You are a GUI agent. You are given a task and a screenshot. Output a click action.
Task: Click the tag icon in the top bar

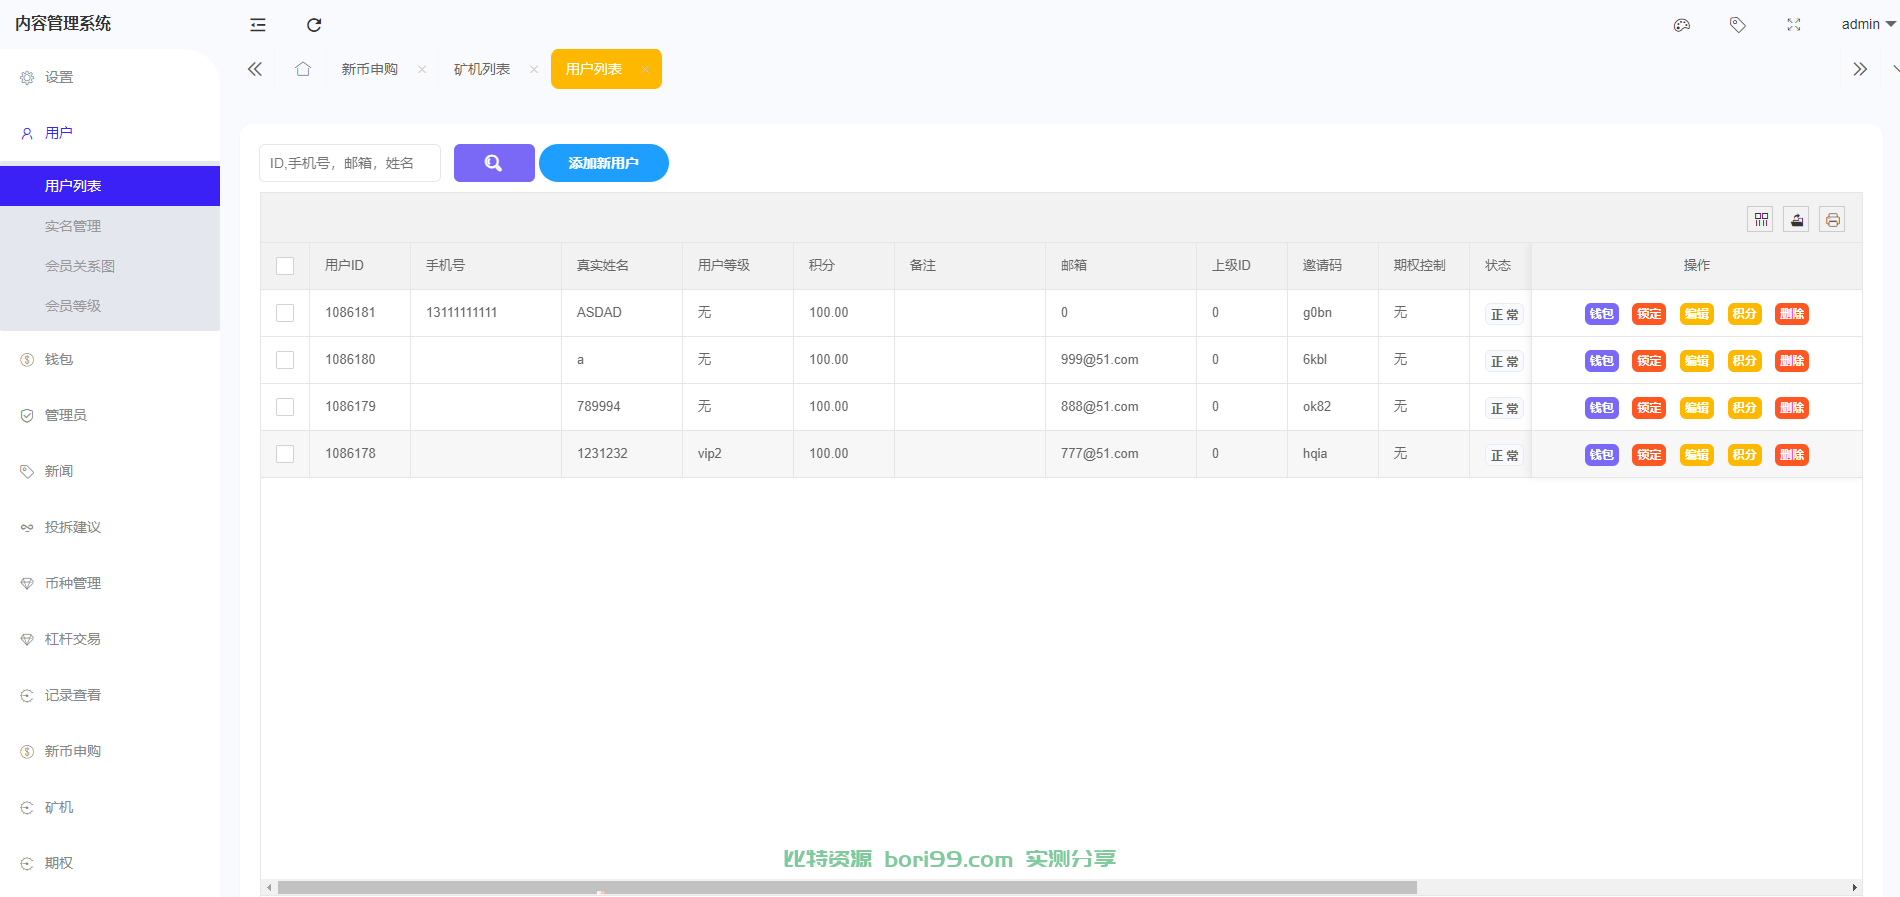1738,25
